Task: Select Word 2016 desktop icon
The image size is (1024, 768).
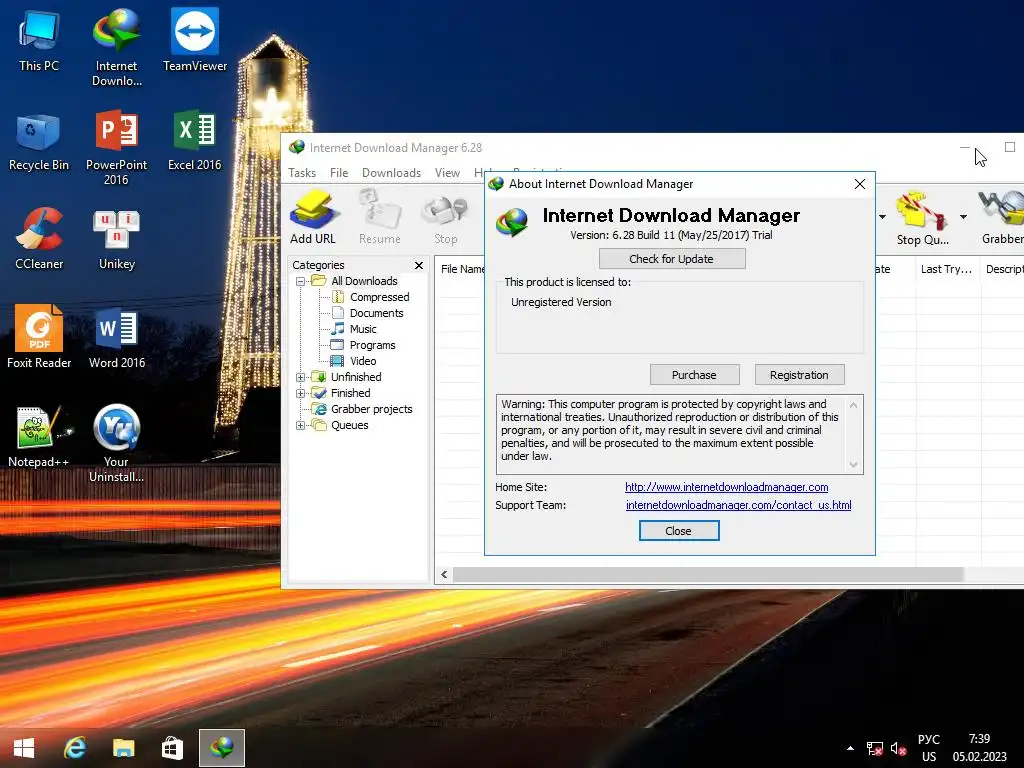Action: 116,338
